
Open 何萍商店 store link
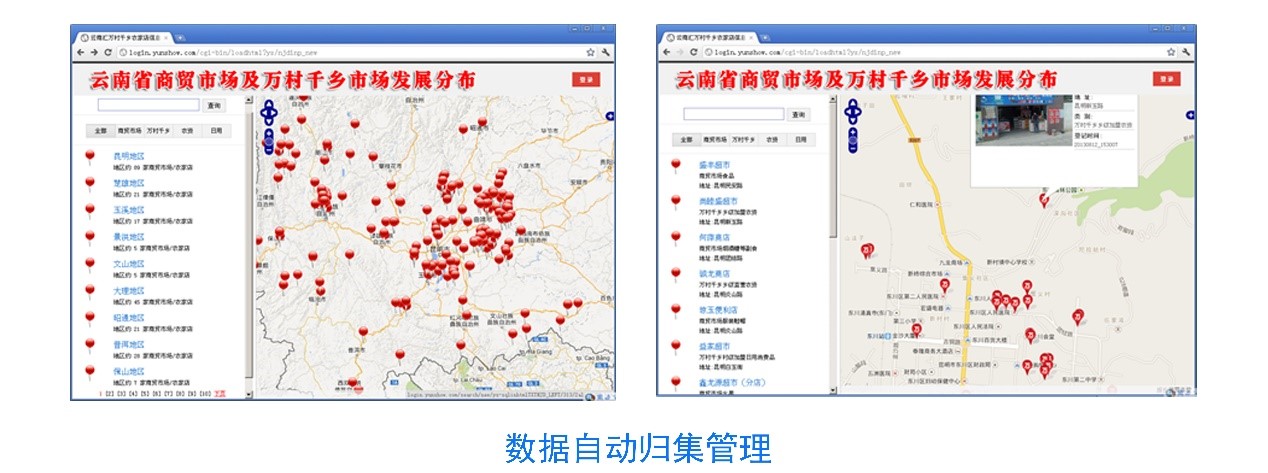pyautogui.click(x=713, y=237)
